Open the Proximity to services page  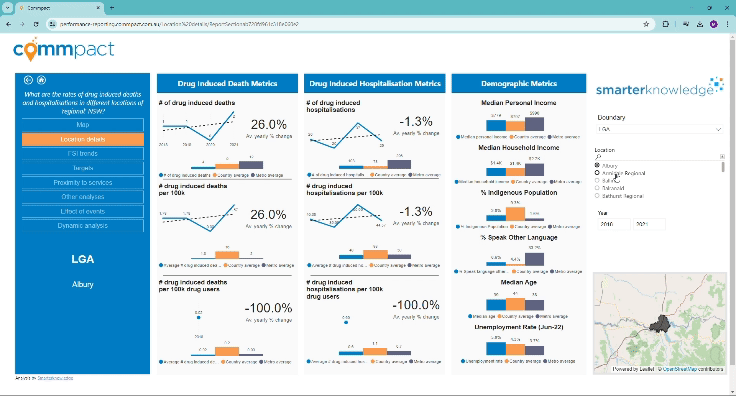pos(83,183)
